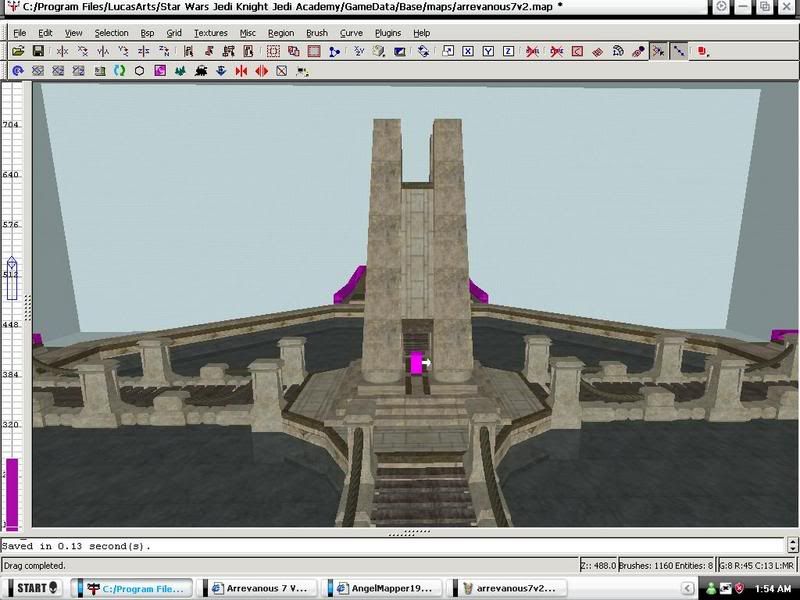Click the green trees plugin icon

click(180, 71)
